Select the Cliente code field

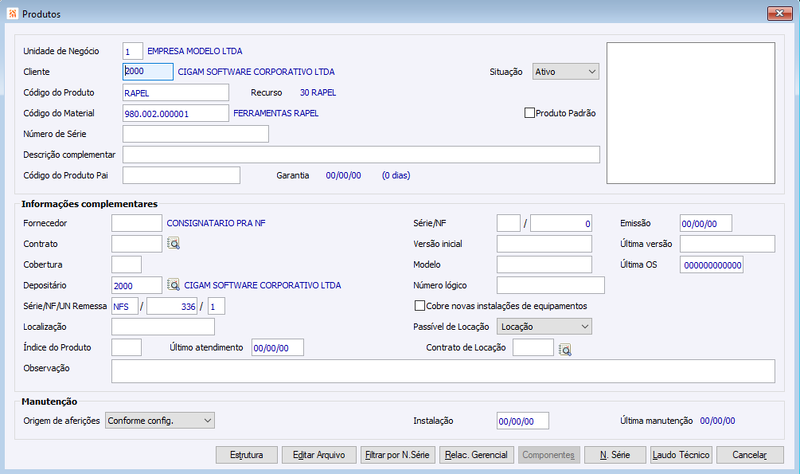pos(148,71)
